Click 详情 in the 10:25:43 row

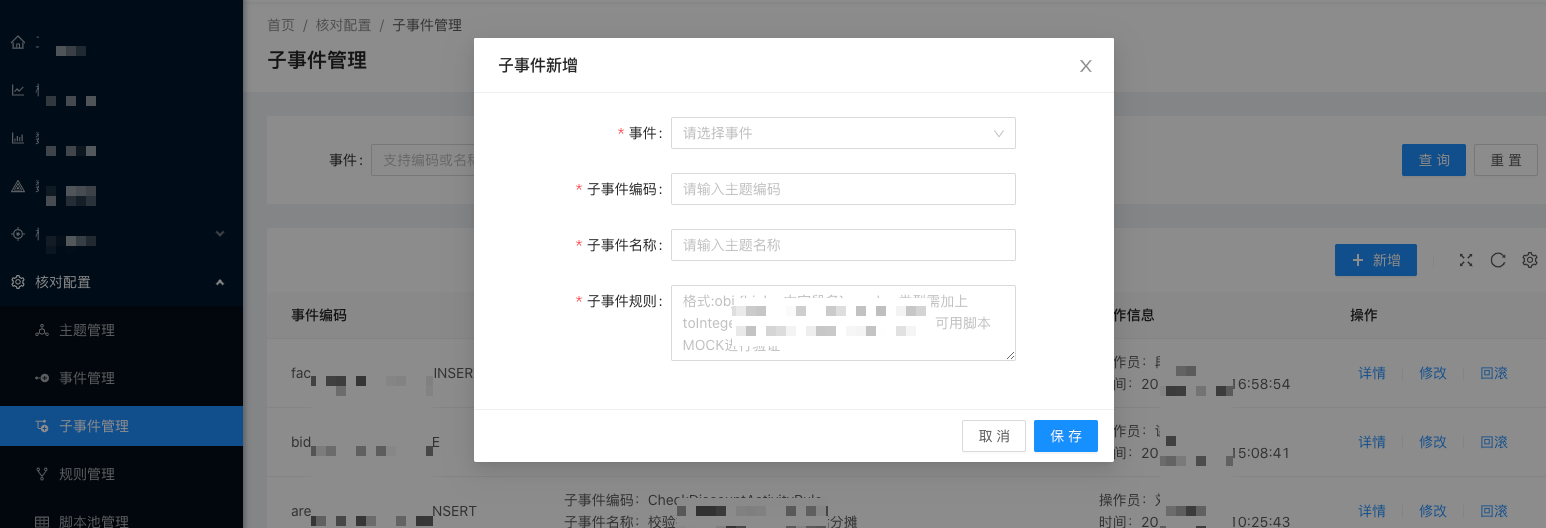pos(1372,511)
